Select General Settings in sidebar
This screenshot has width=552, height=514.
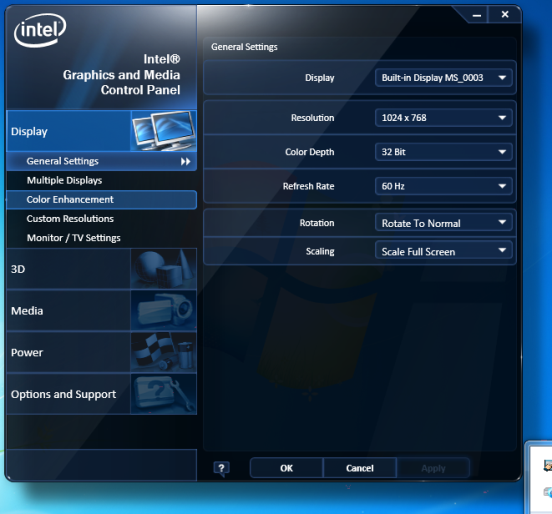pyautogui.click(x=101, y=161)
